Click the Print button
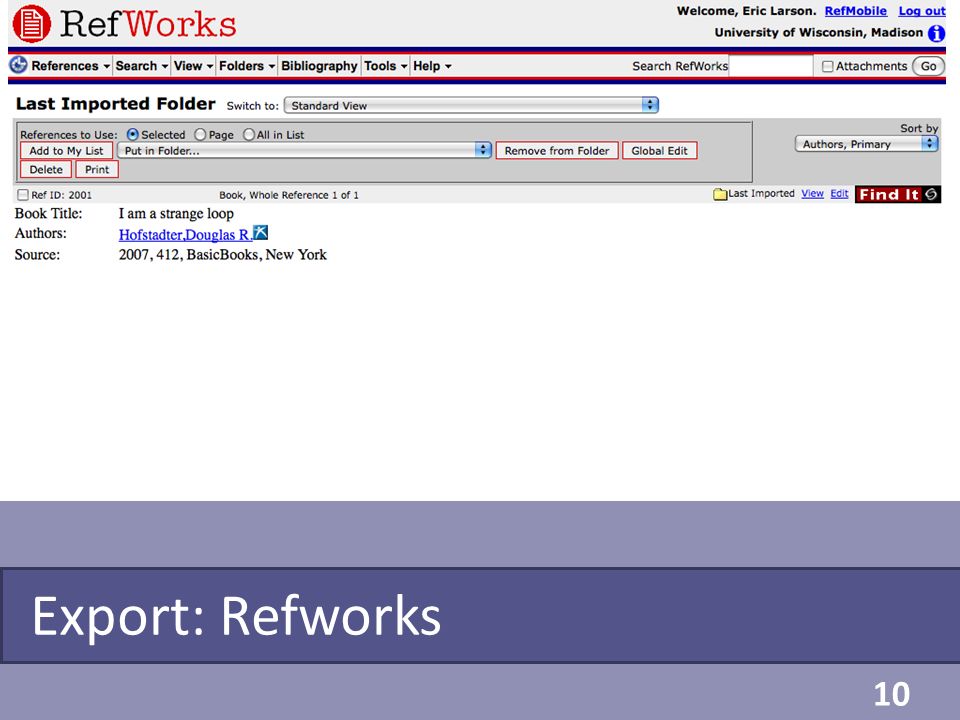Image resolution: width=960 pixels, height=720 pixels. [x=97, y=170]
